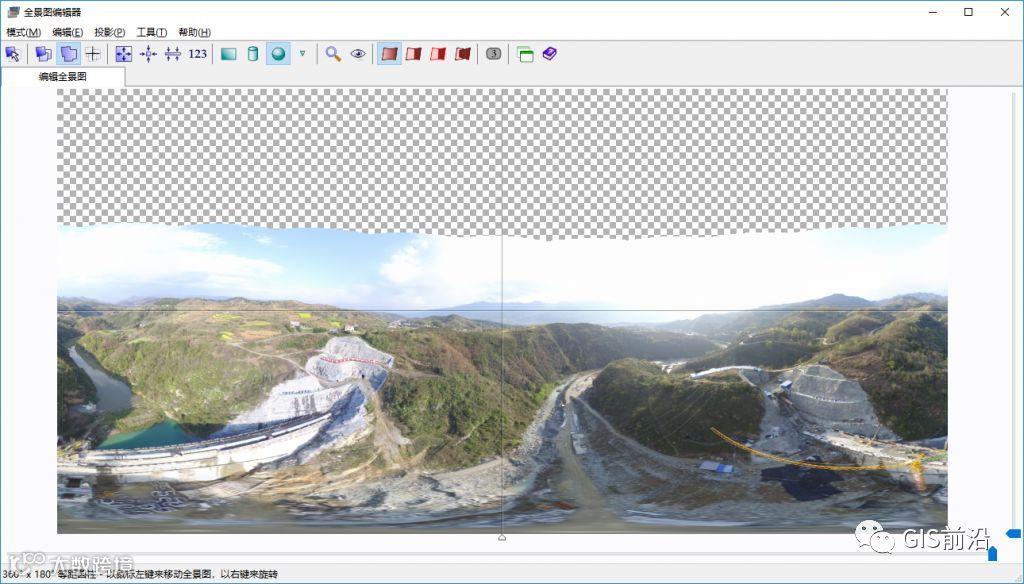
Task: Select the pointer/selection tool in toolbar
Action: tap(12, 54)
